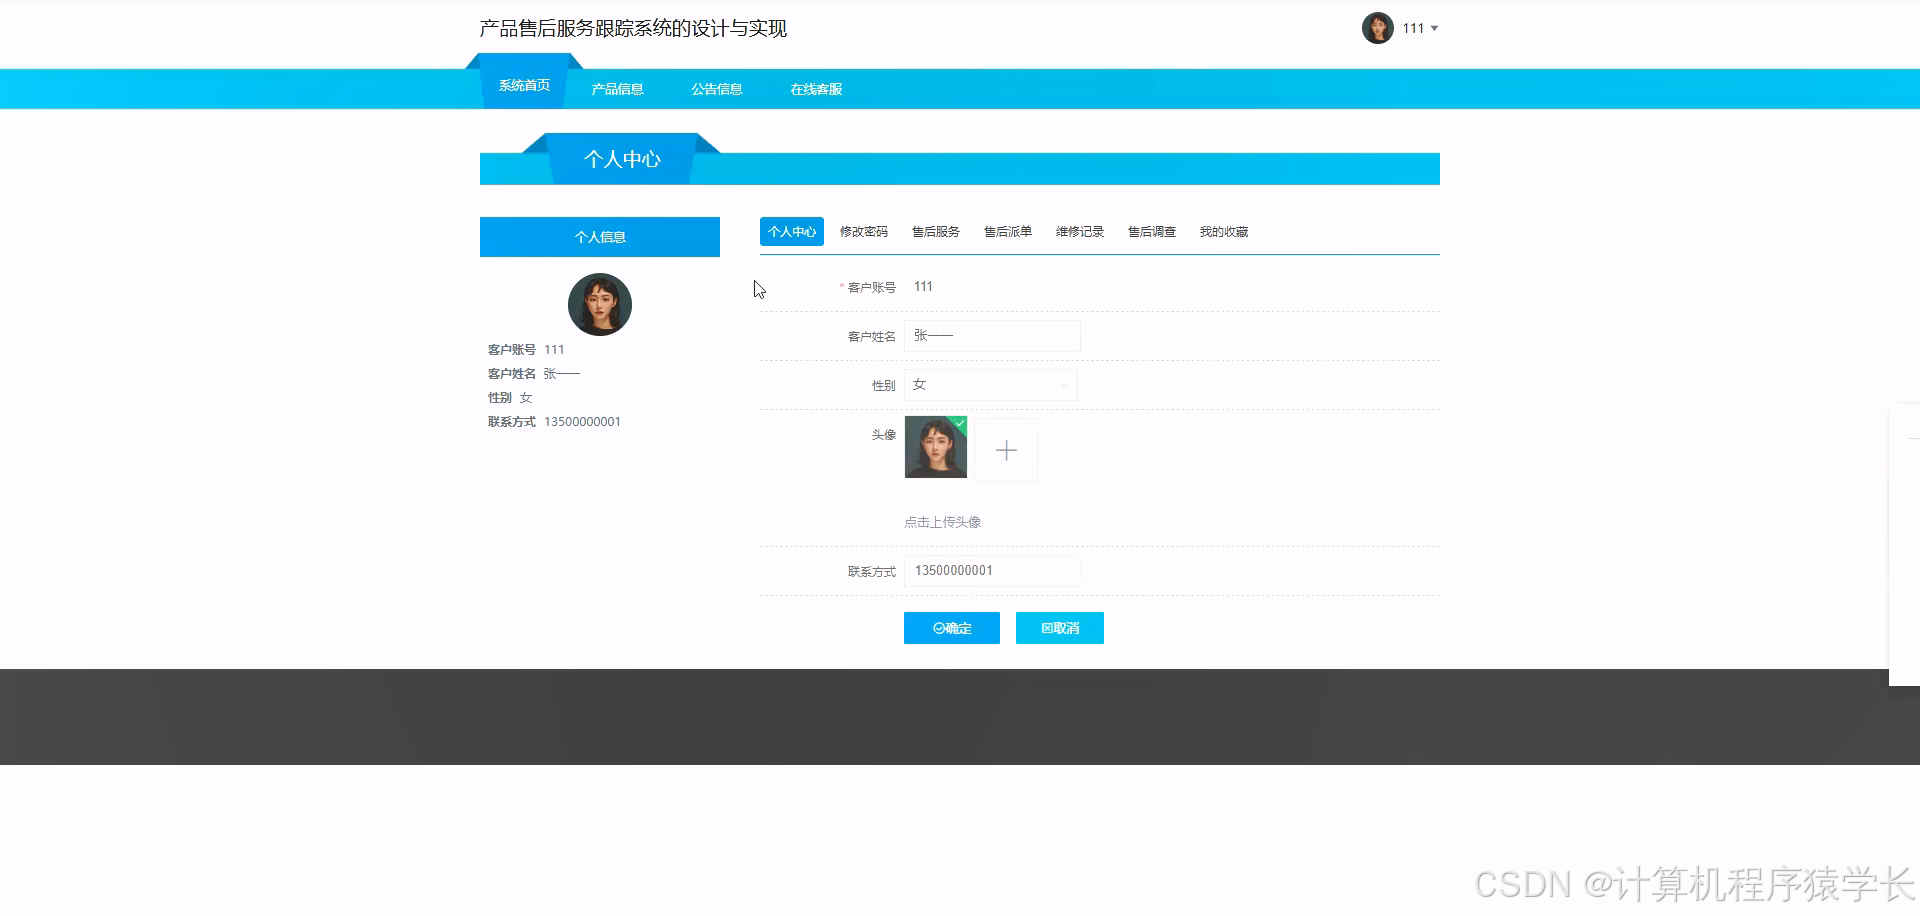Image resolution: width=1920 pixels, height=916 pixels.
Task: Click the 确定 confirm button
Action: [x=952, y=628]
